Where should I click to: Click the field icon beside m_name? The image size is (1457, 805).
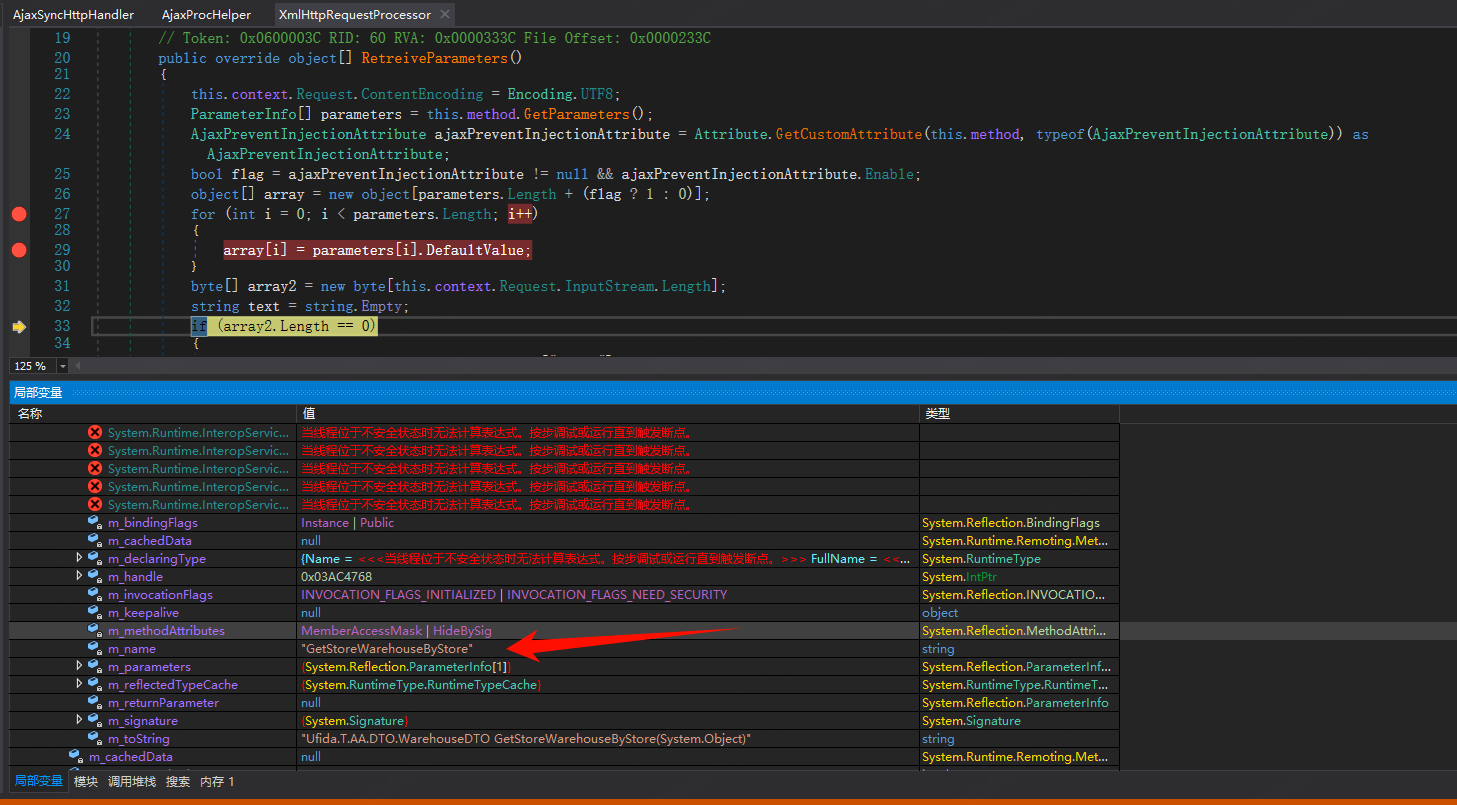tap(94, 649)
